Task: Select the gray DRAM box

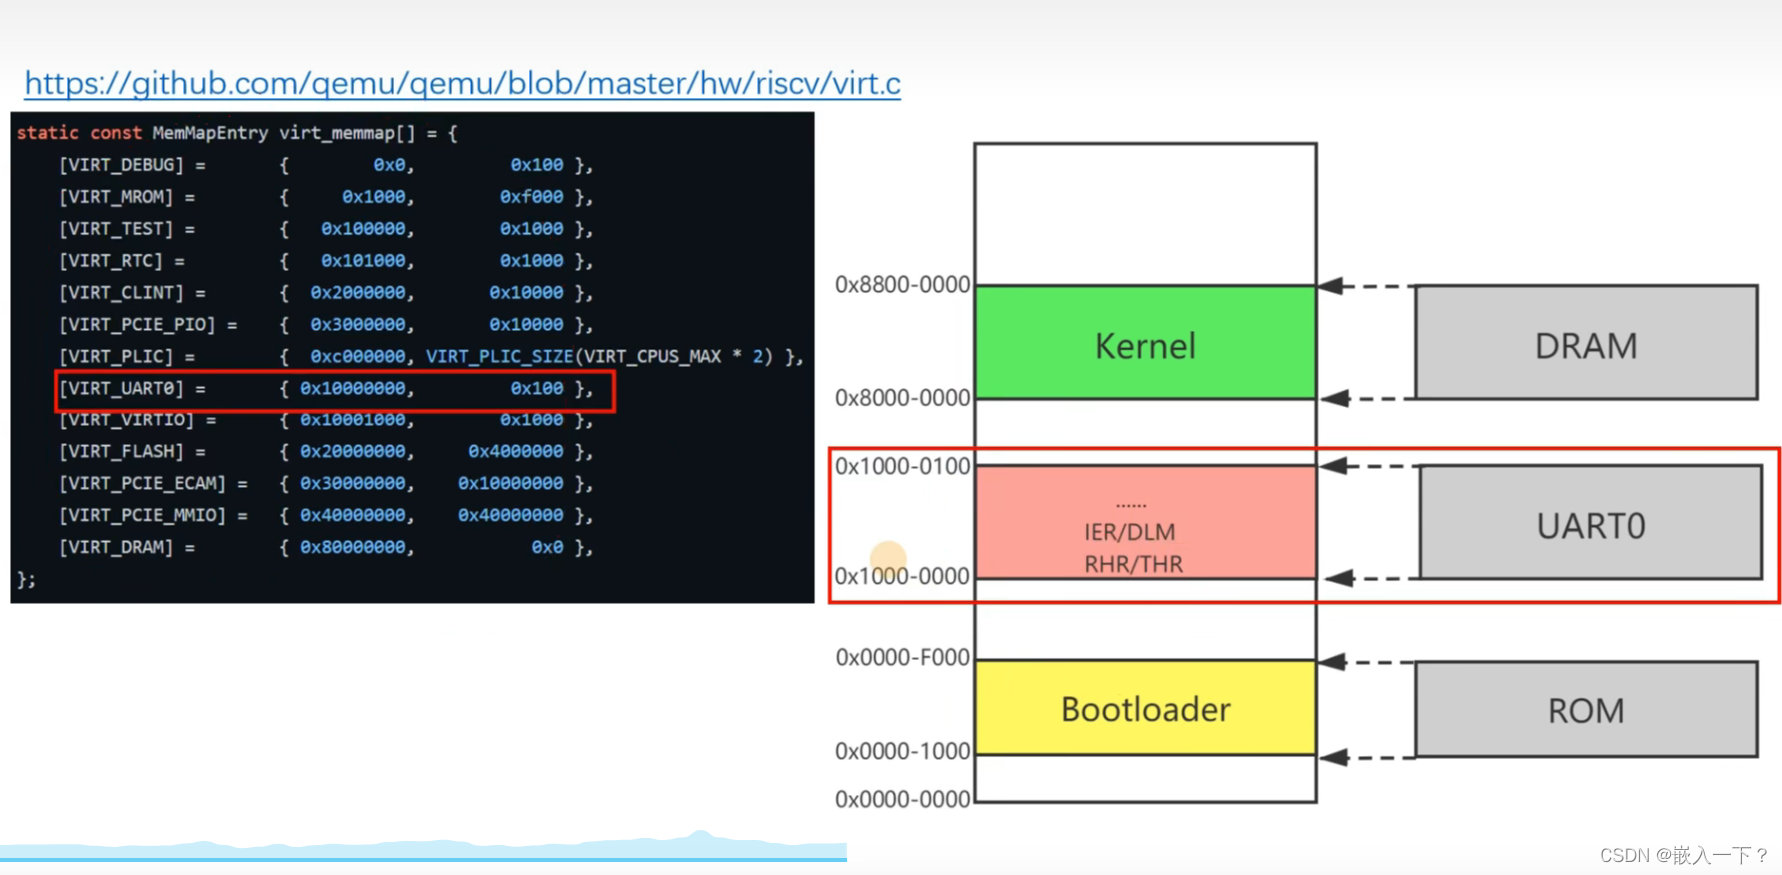Action: pyautogui.click(x=1586, y=342)
